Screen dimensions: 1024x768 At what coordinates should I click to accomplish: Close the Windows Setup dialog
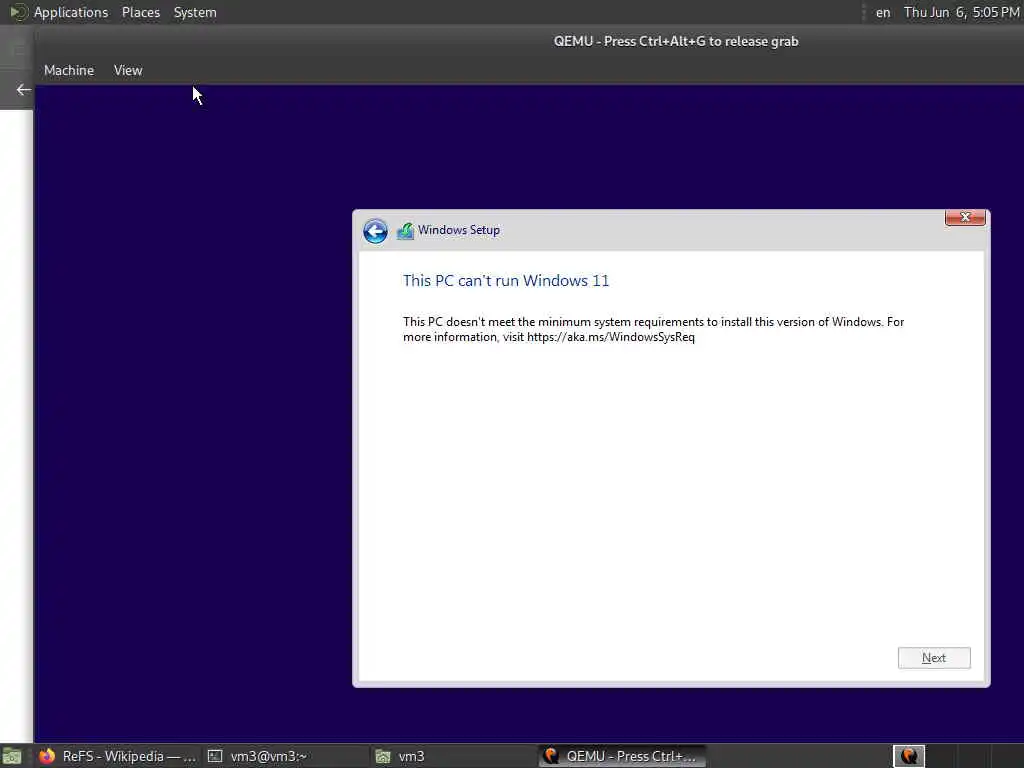point(965,217)
